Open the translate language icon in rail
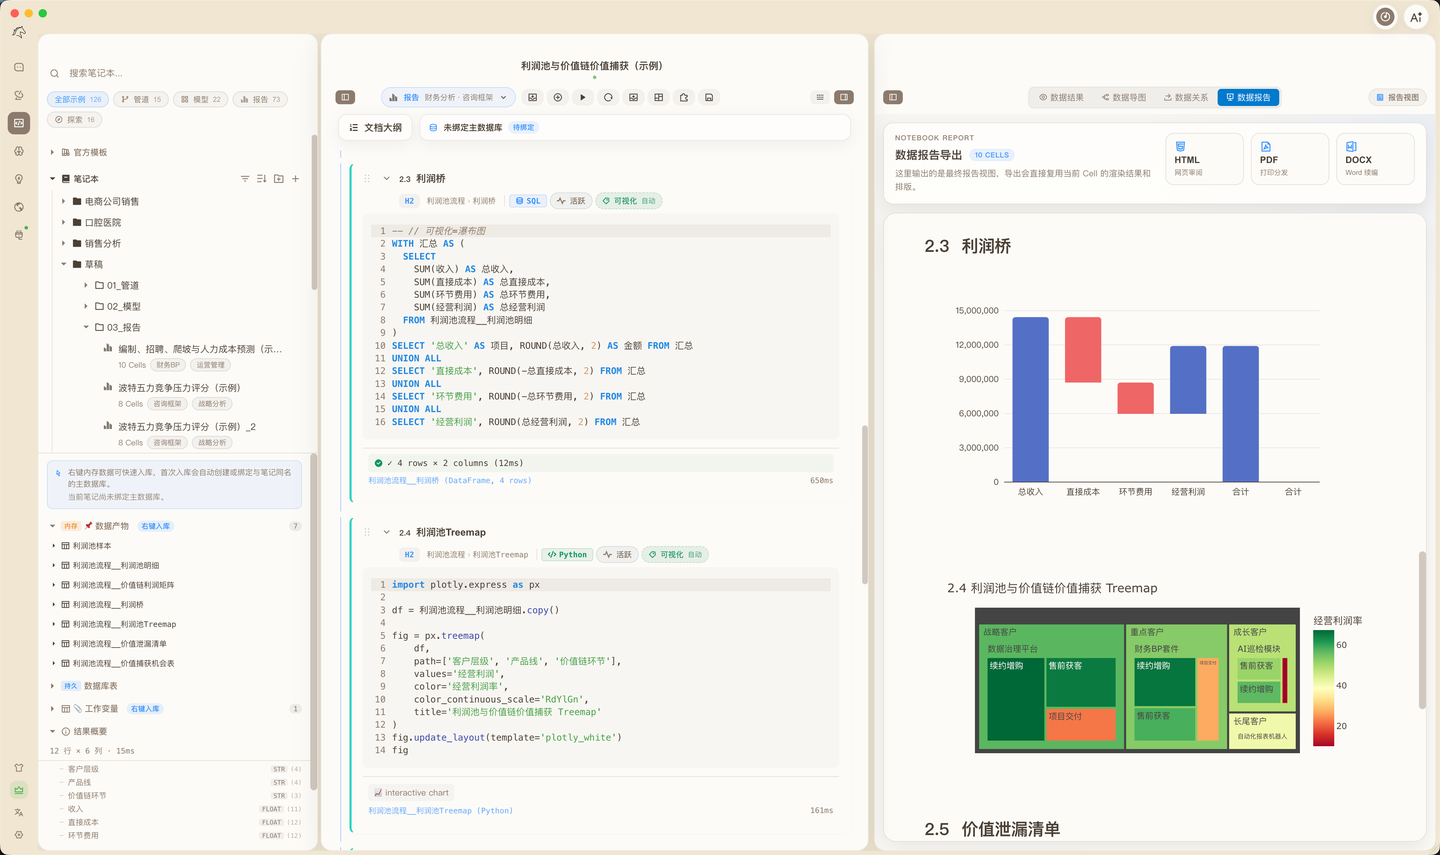Screen dimensions: 1440x855 (19, 812)
